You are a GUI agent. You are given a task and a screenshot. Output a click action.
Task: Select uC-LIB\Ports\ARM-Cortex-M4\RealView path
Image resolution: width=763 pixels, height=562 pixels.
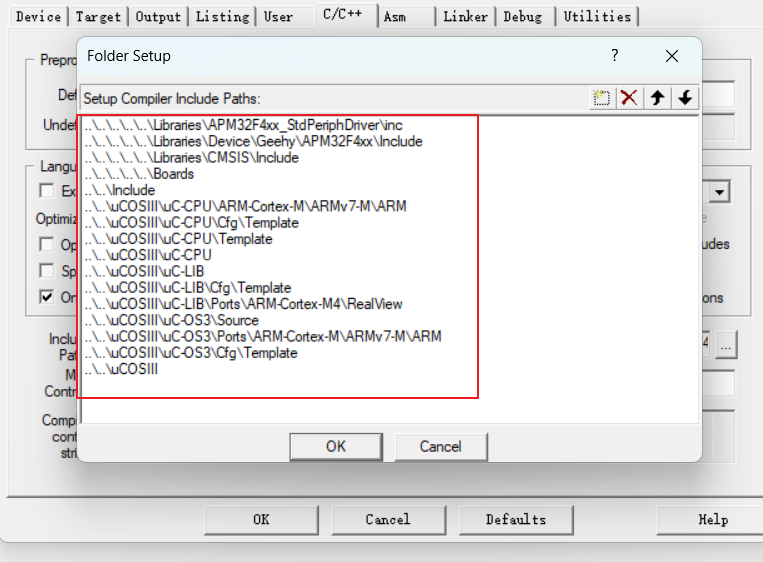point(243,304)
